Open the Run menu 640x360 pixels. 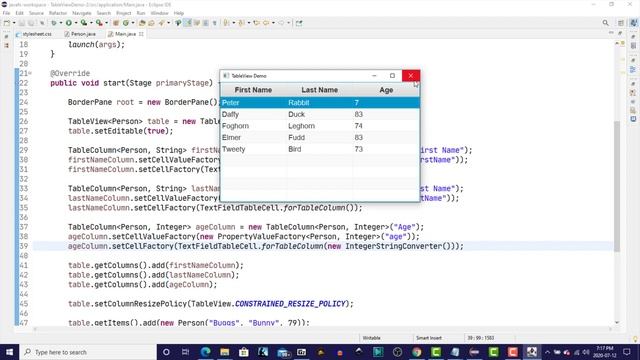pos(141,13)
